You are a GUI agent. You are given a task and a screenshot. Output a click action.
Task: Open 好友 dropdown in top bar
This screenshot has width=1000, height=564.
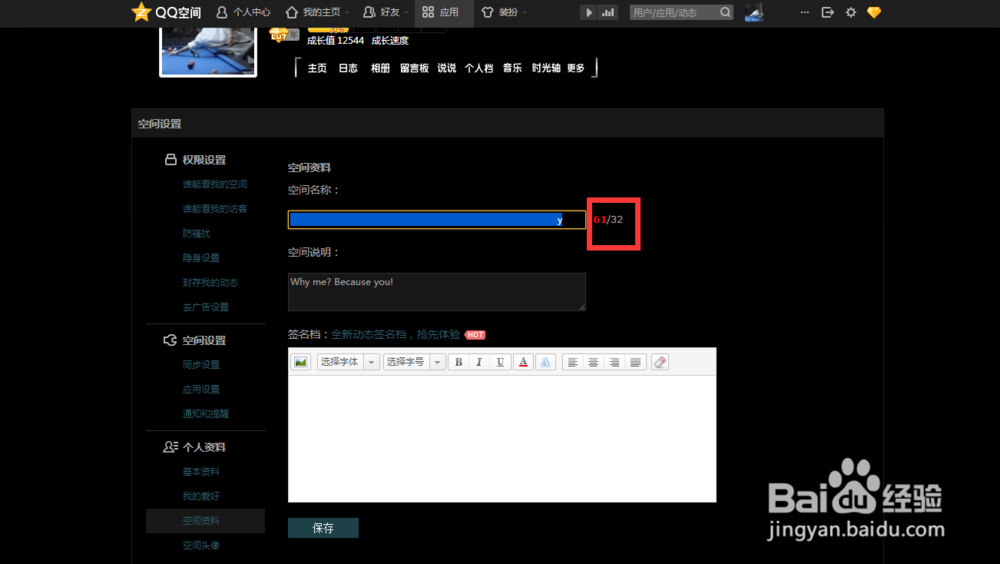(385, 12)
